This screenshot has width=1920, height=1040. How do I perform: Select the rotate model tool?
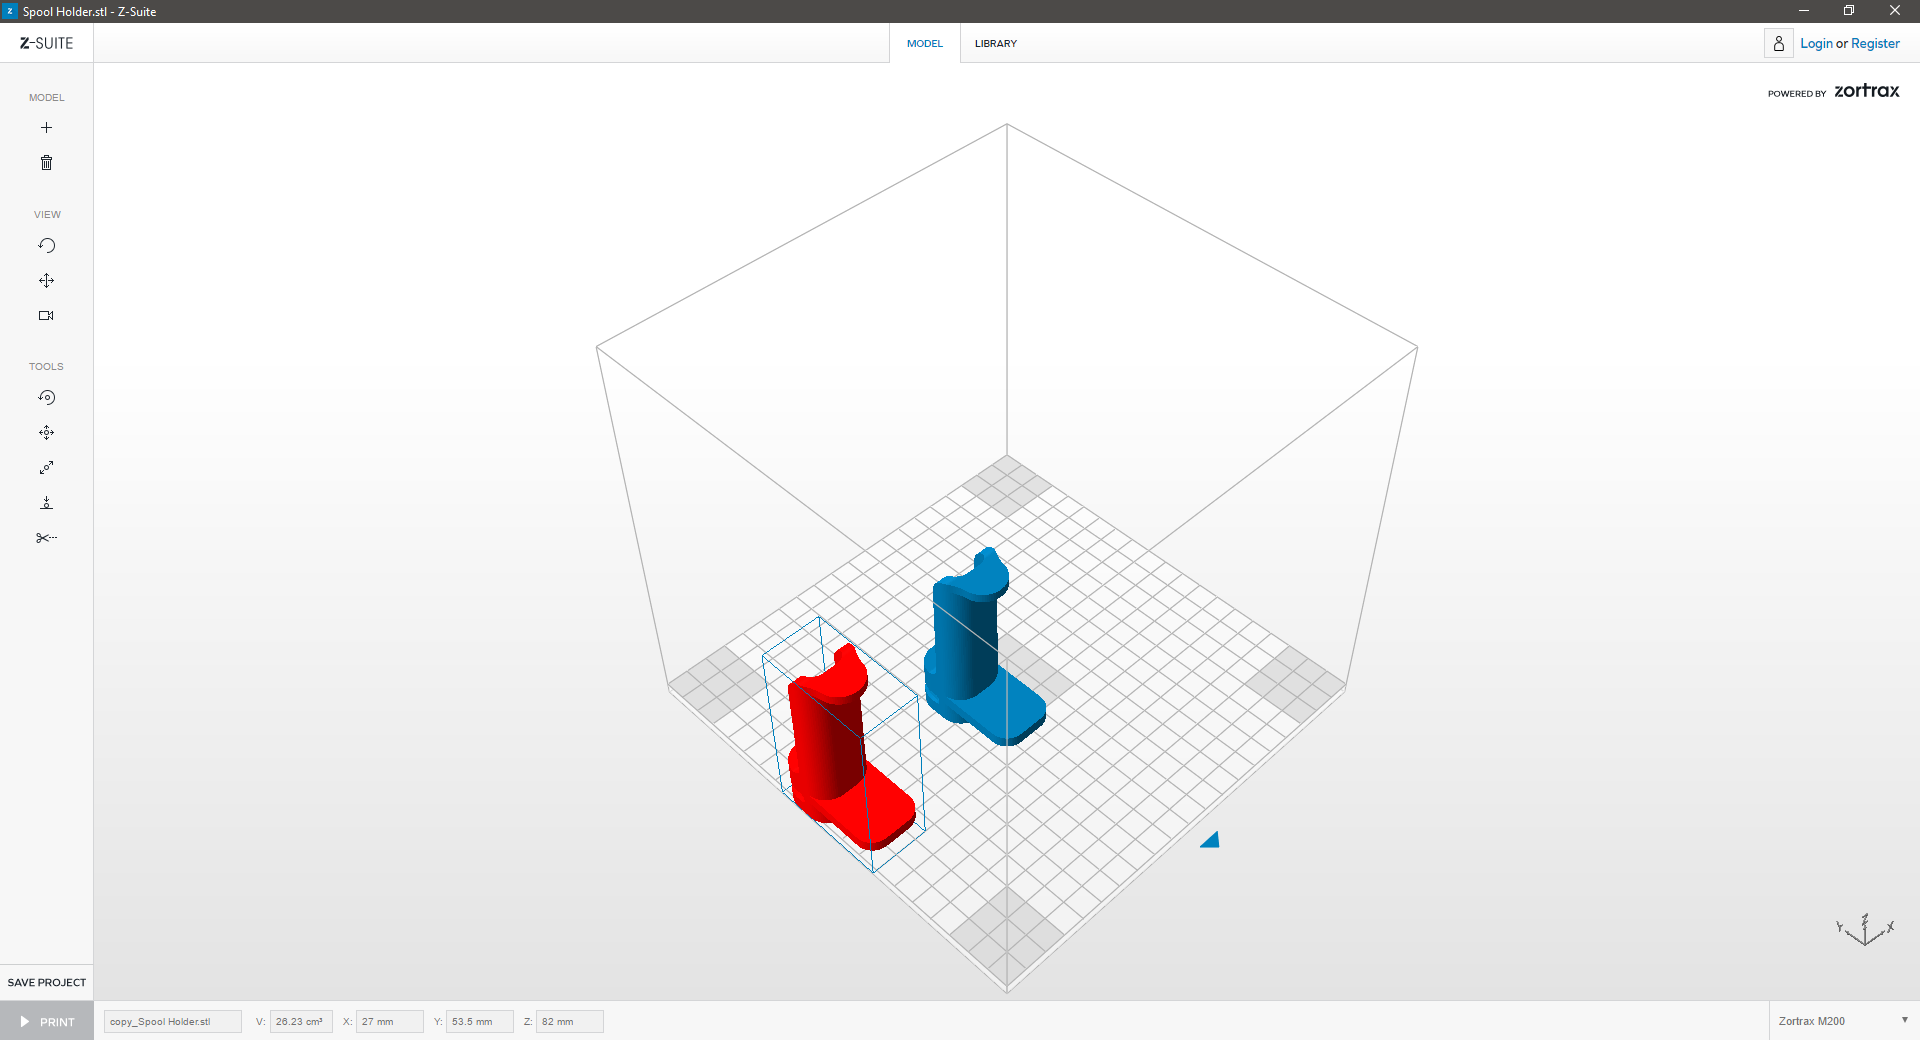tap(46, 398)
